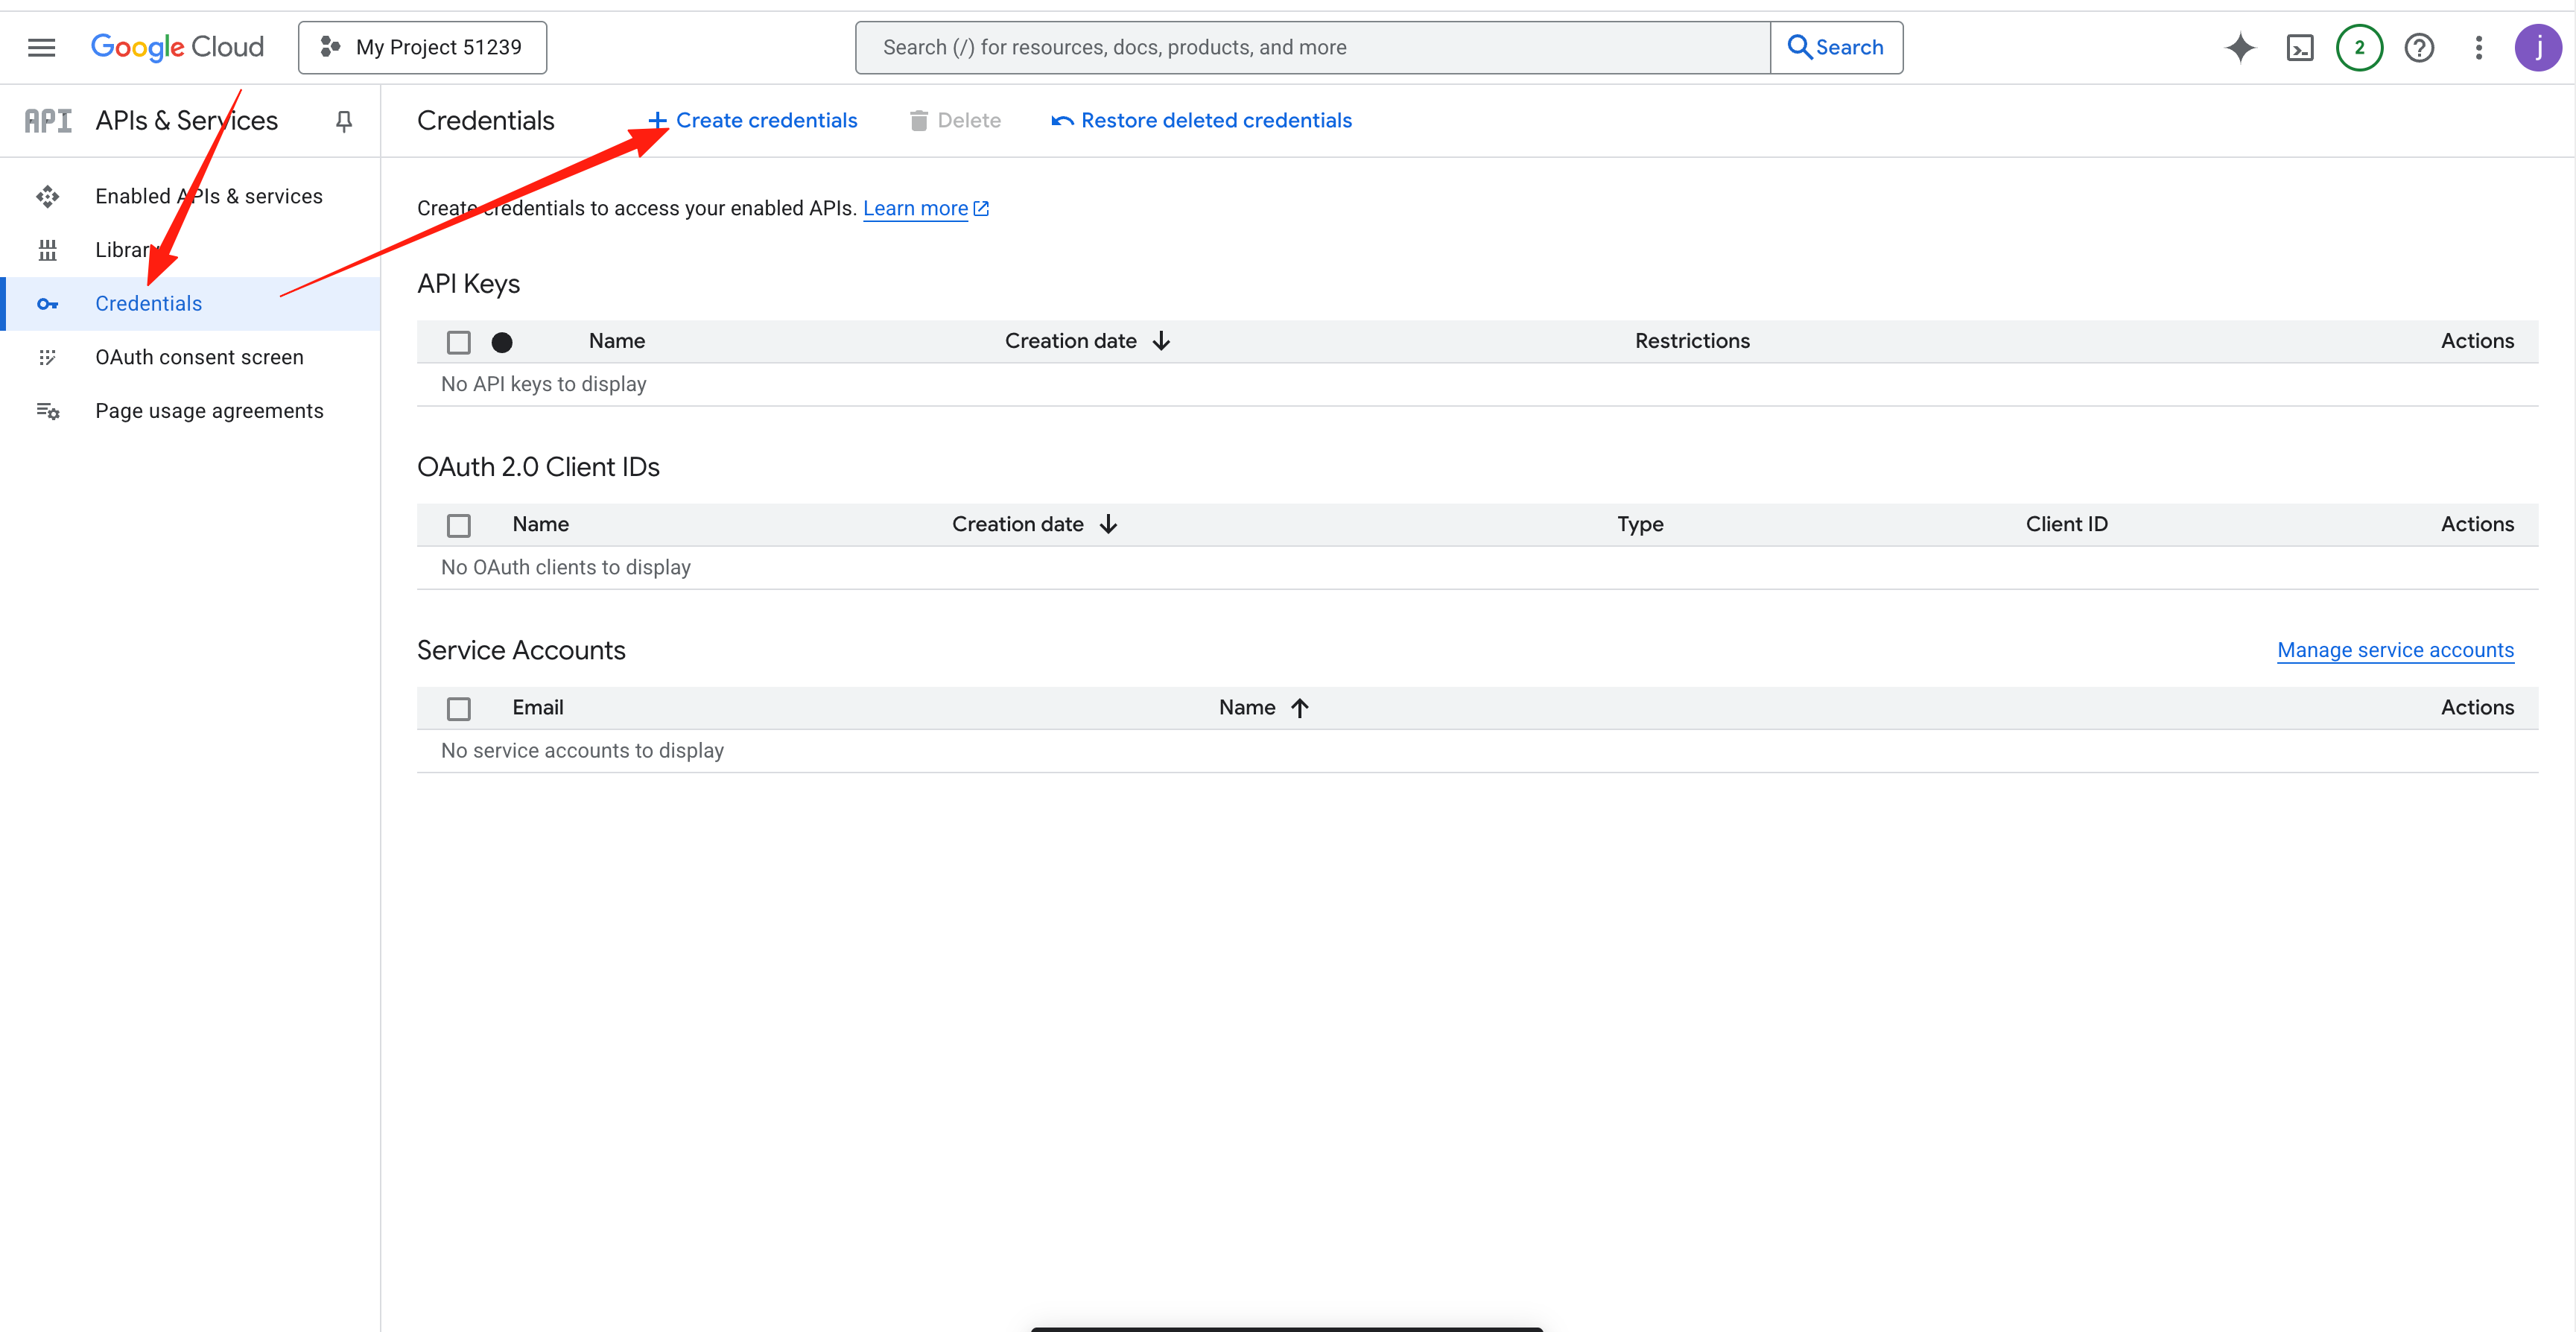
Task: Sort API Keys by Name column
Action: [617, 341]
